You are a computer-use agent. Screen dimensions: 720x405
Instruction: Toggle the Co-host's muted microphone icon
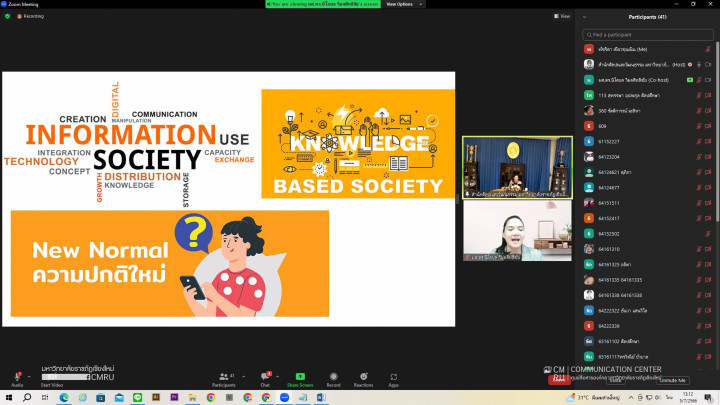click(x=699, y=80)
